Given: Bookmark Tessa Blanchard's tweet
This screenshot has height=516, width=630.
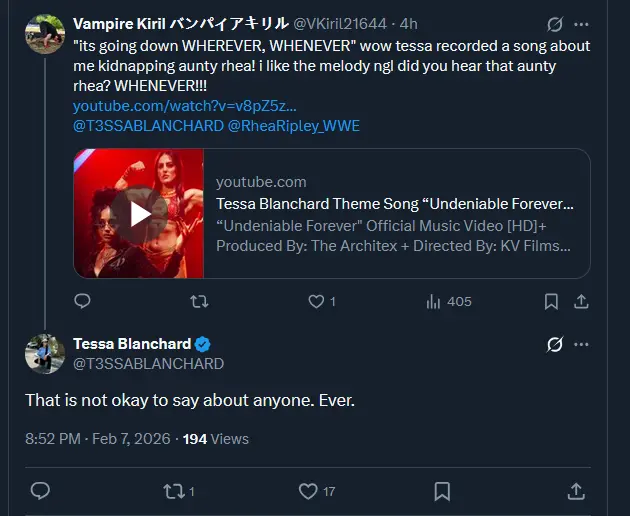Looking at the screenshot, I should coord(442,490).
